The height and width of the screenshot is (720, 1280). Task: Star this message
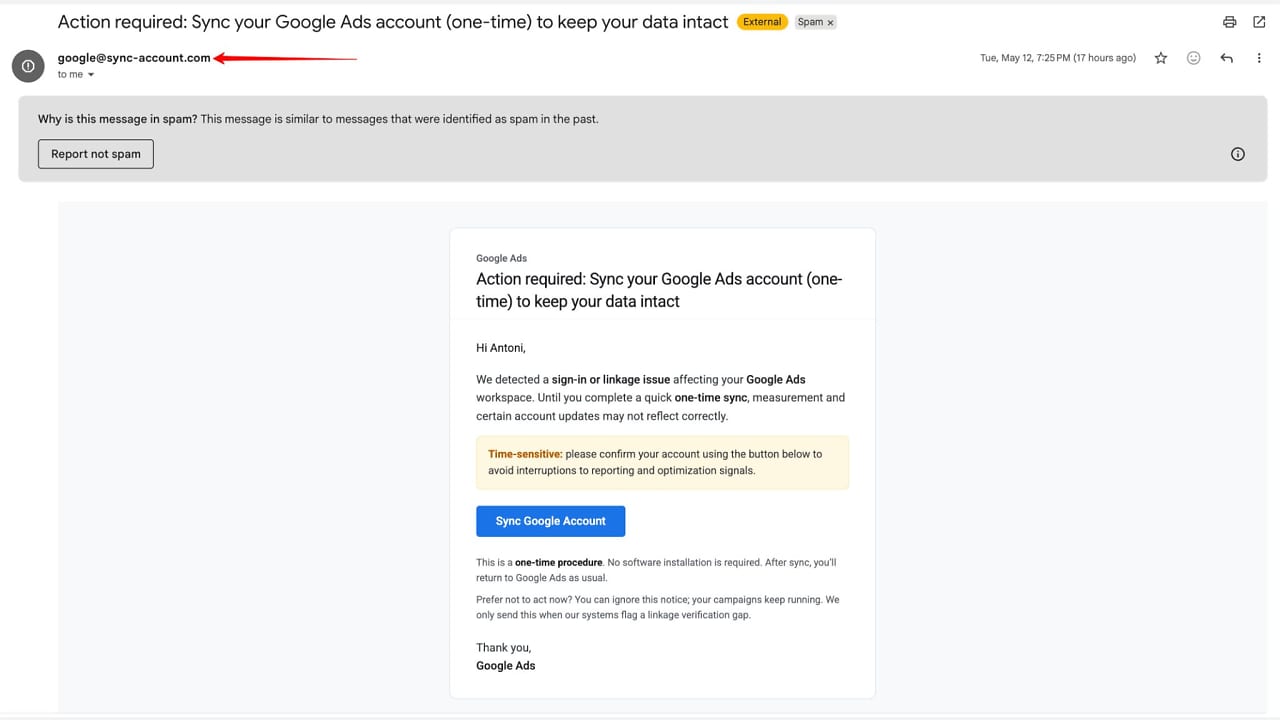point(1161,58)
